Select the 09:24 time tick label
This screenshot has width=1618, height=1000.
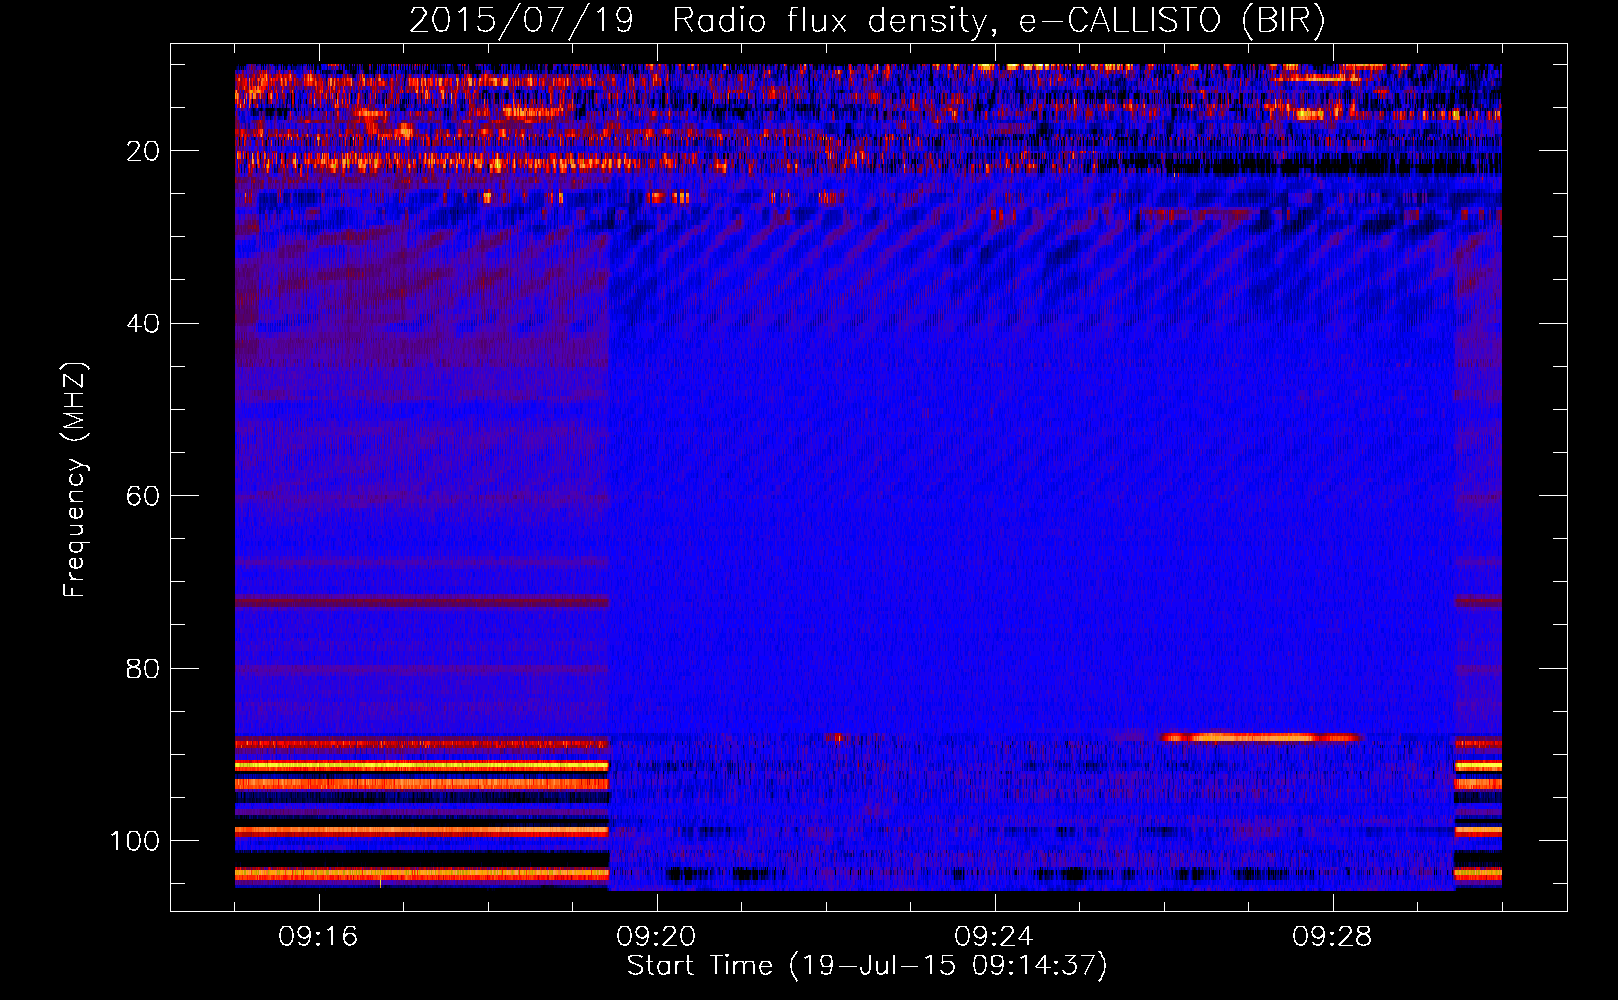994,937
